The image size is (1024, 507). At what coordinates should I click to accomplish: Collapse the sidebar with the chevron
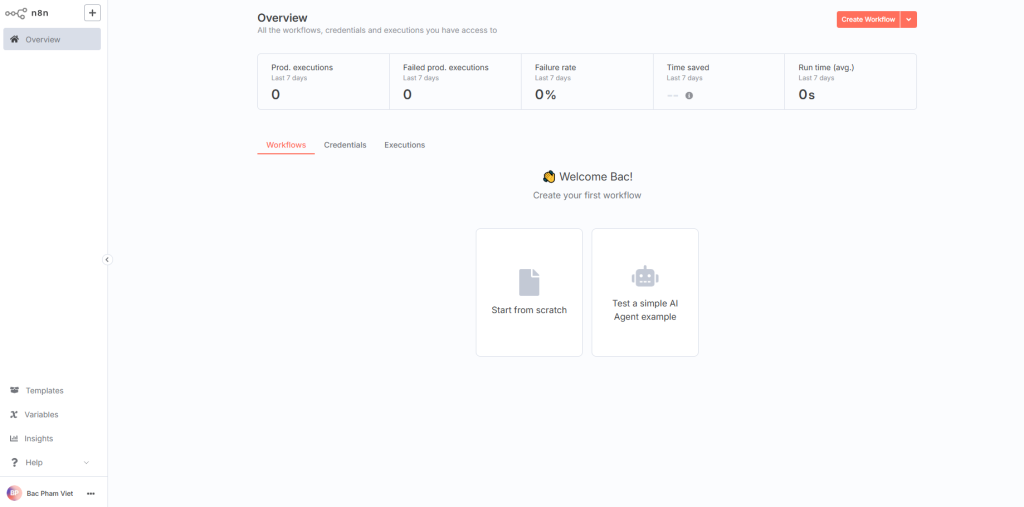click(x=107, y=259)
